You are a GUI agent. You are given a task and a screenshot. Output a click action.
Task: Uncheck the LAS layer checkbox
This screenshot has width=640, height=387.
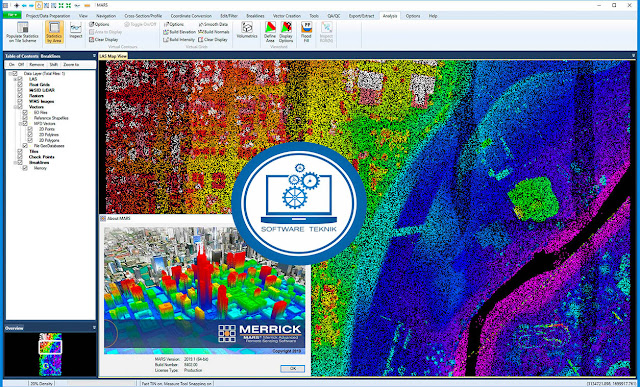pos(20,79)
